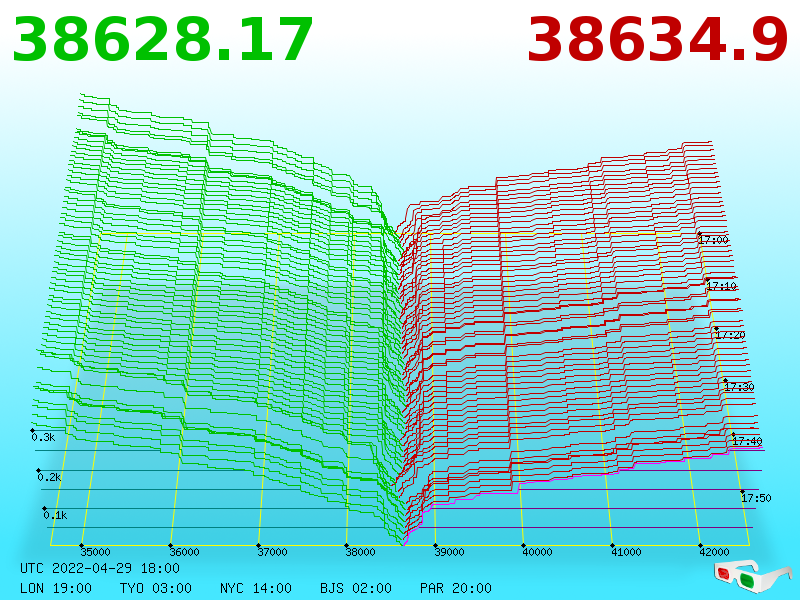800x600 pixels.
Task: Click the 17:10 time marker
Action: (722, 286)
